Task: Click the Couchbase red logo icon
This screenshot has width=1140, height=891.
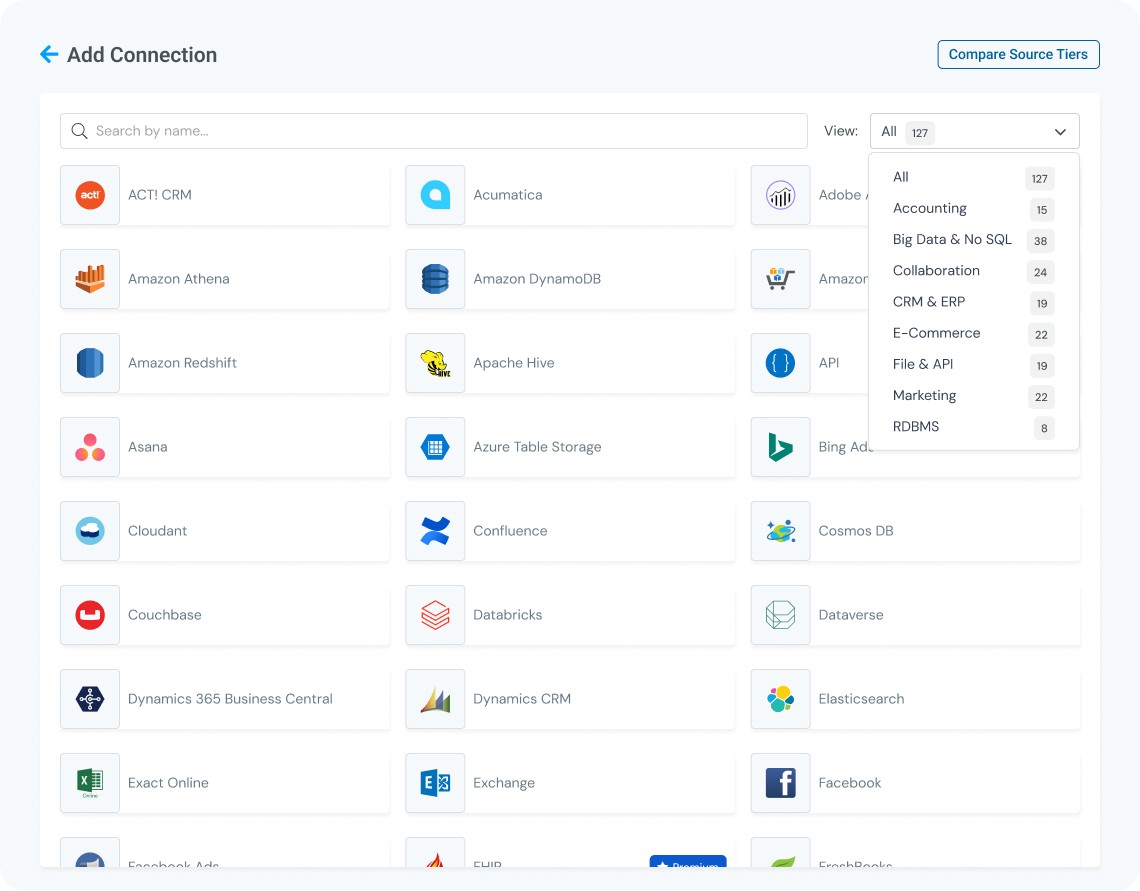Action: click(x=90, y=615)
